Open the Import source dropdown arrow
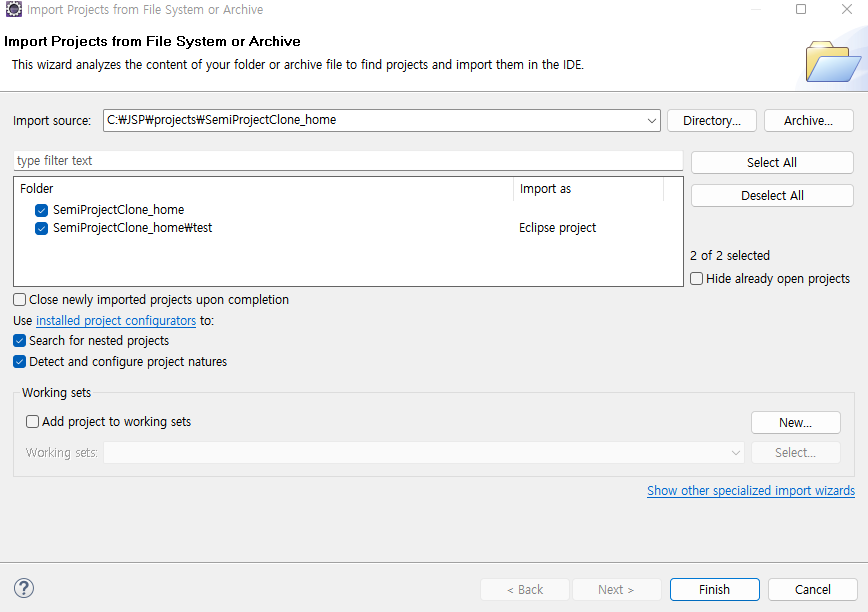The width and height of the screenshot is (868, 612). [x=652, y=121]
